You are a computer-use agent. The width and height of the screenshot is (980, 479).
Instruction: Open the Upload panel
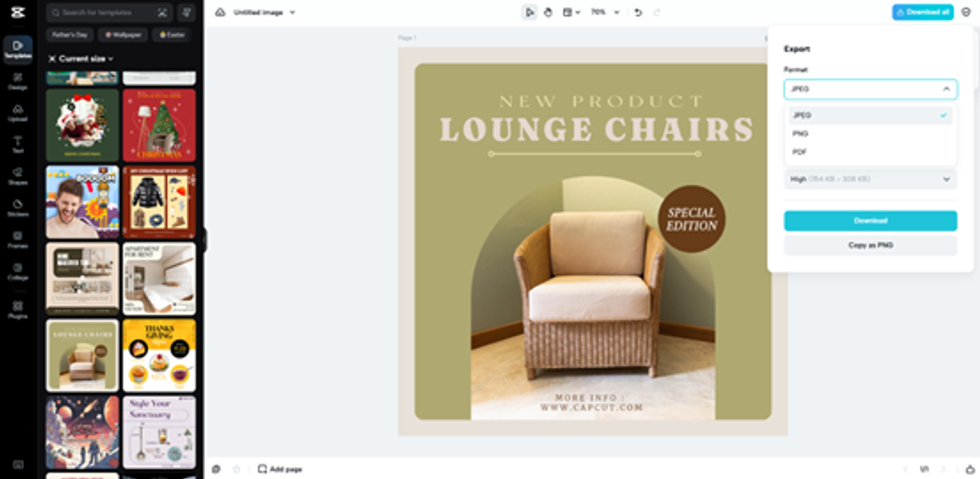[x=17, y=112]
